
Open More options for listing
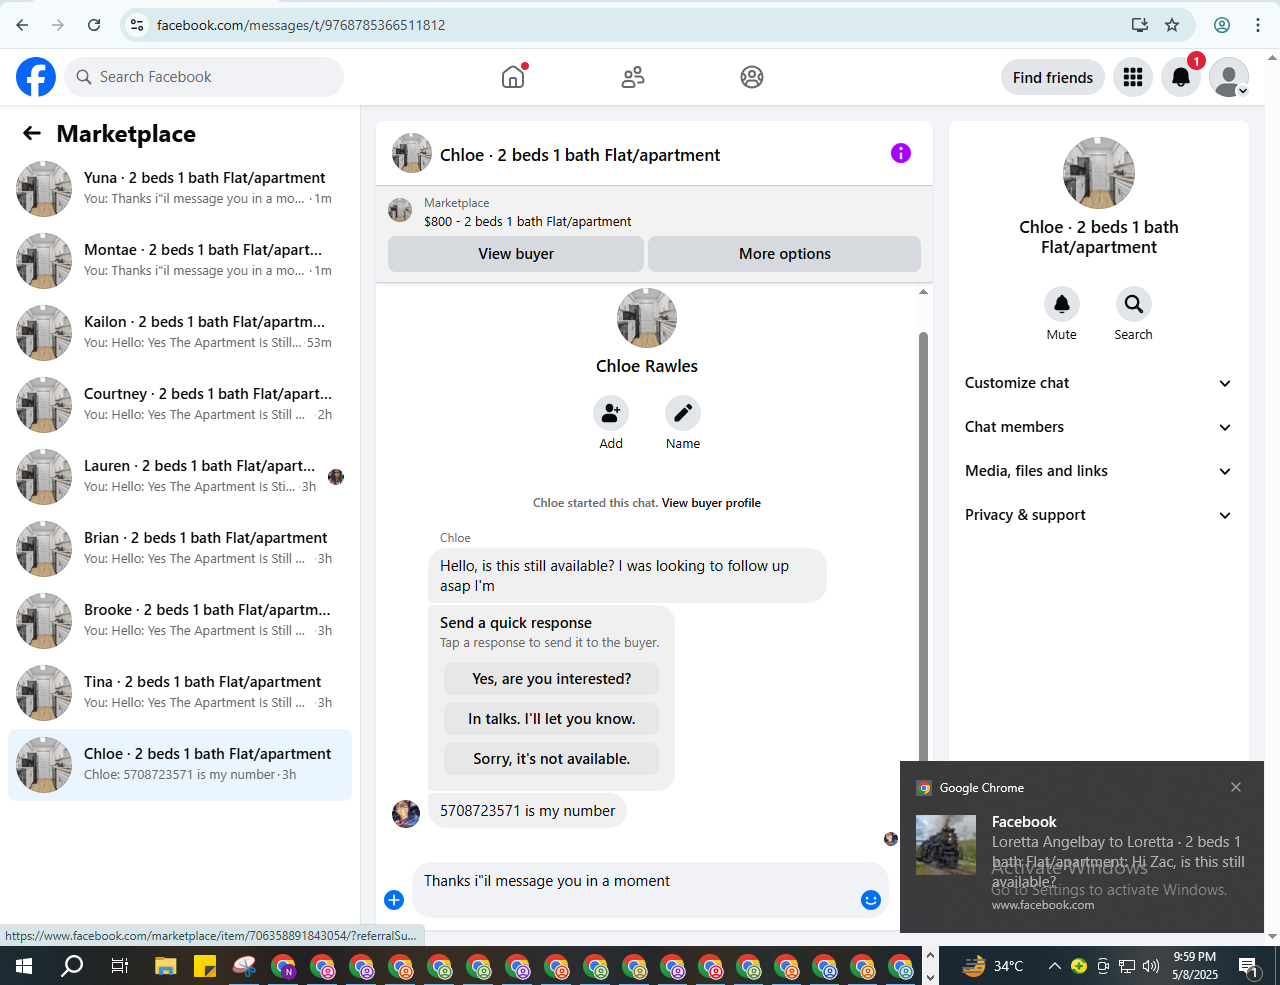pyautogui.click(x=785, y=254)
